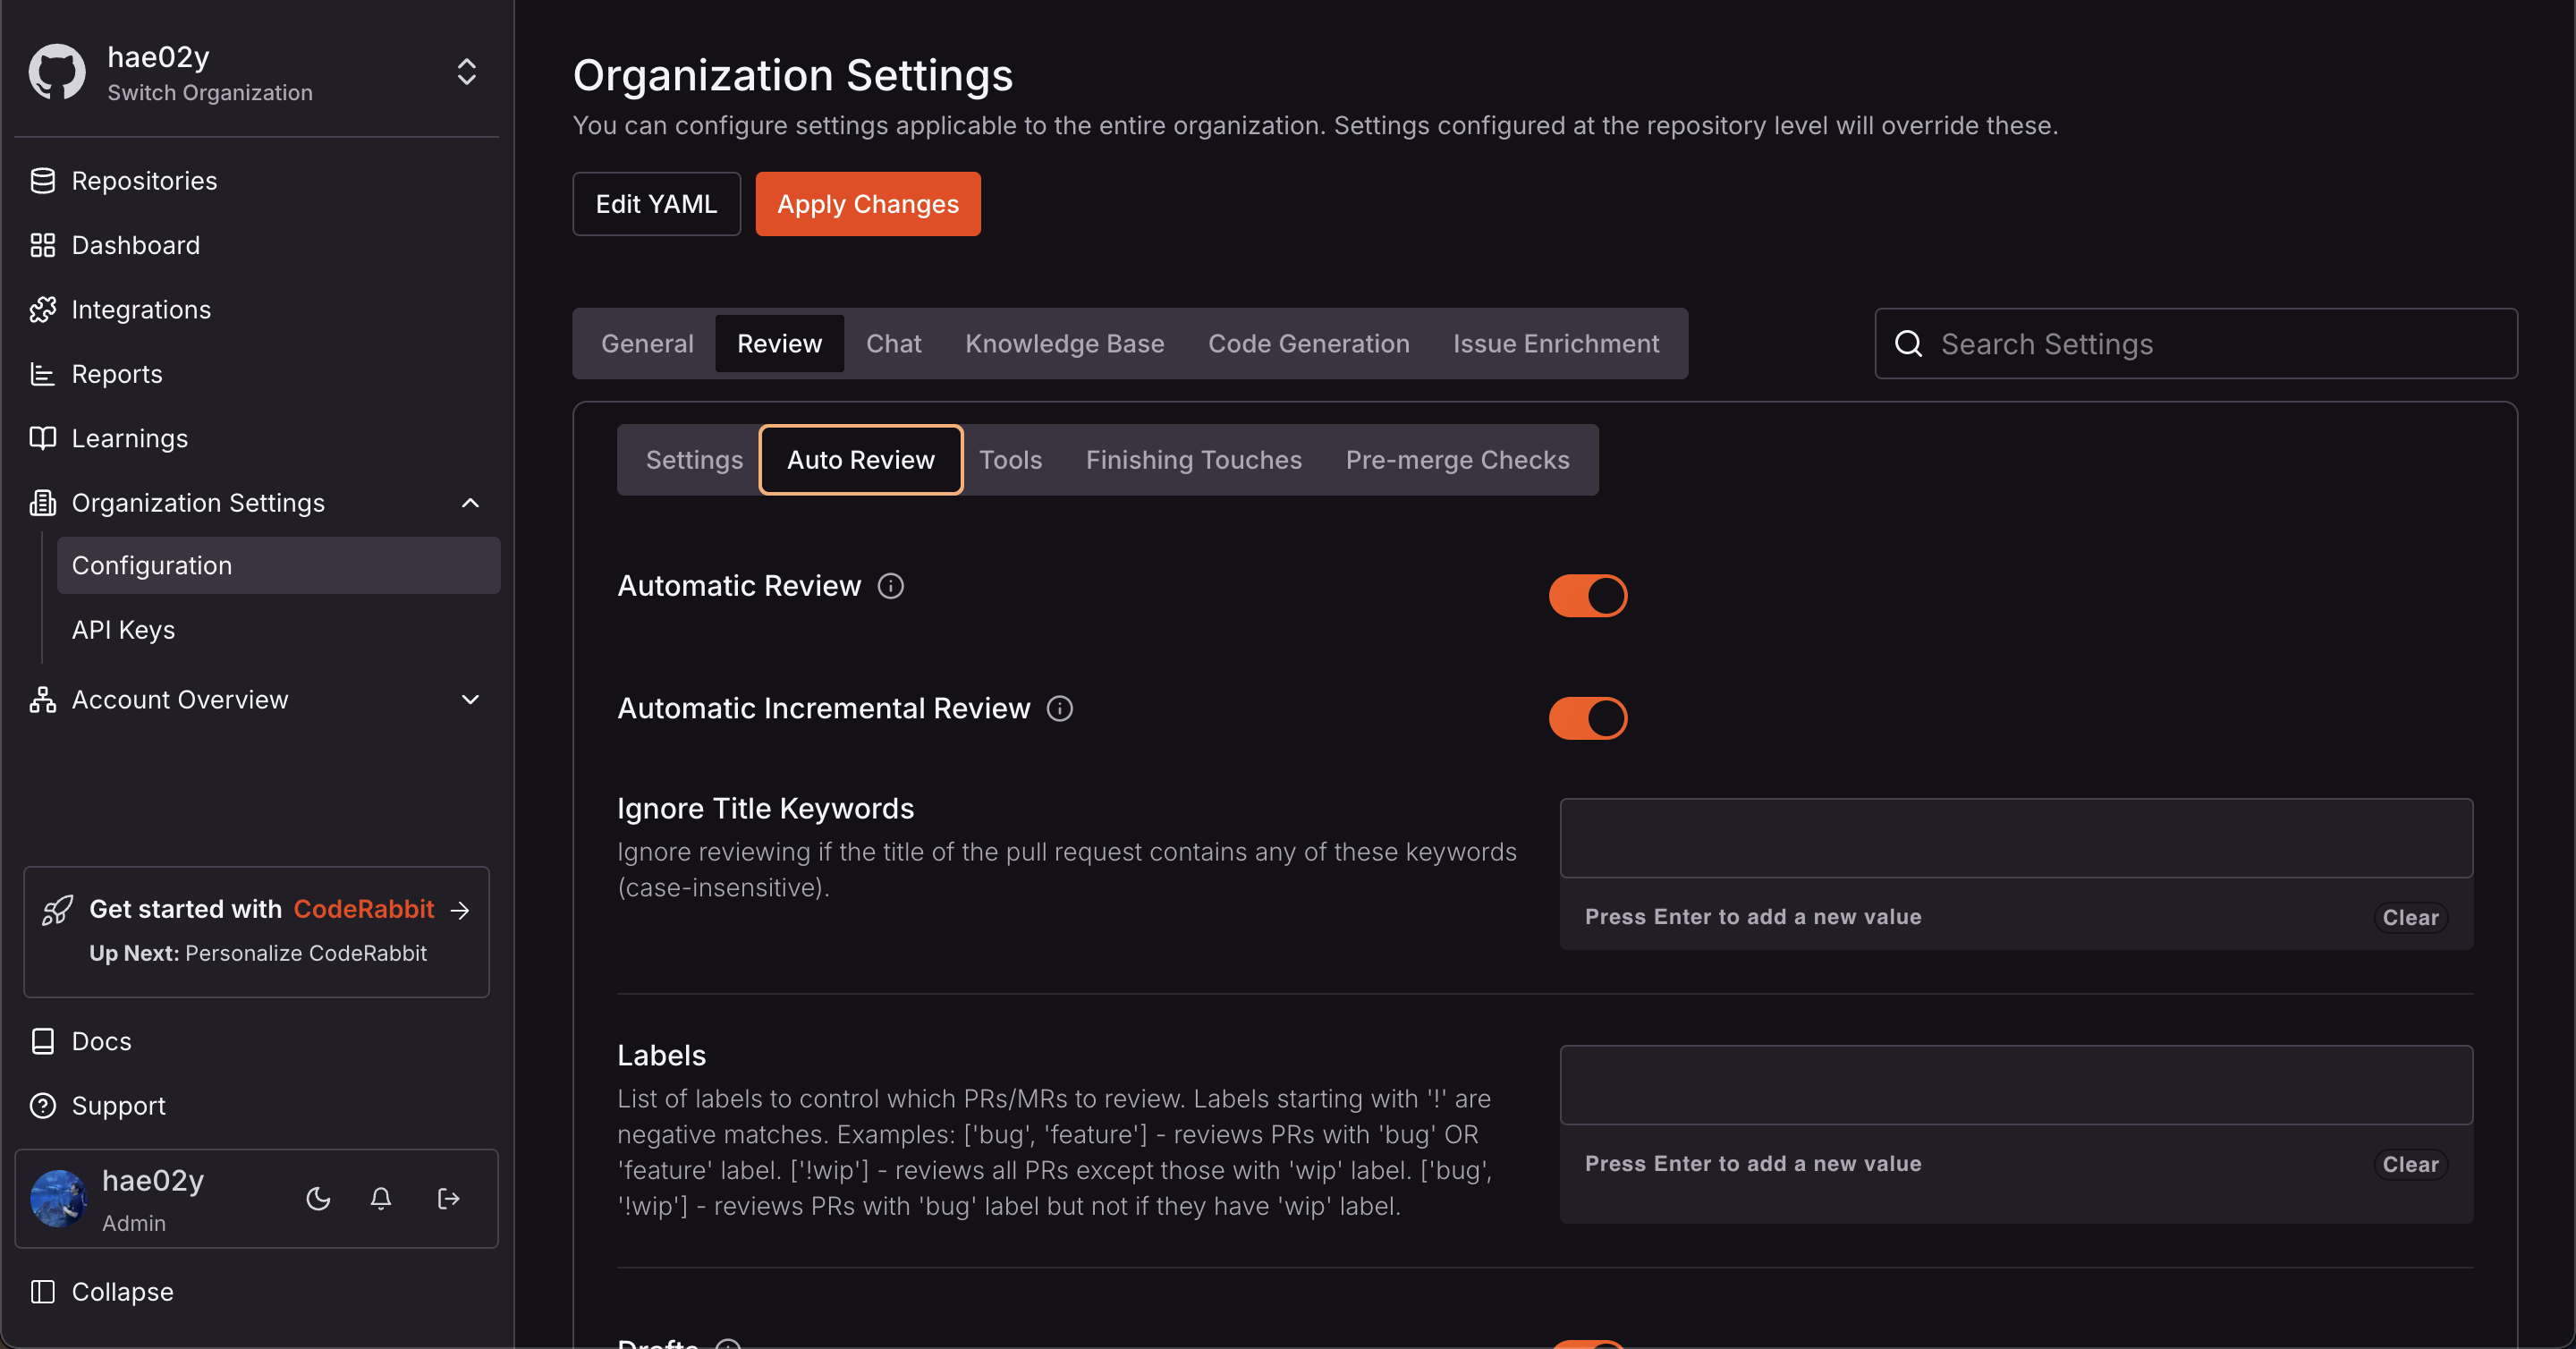
Task: Click Apply Changes button
Action: coord(867,204)
